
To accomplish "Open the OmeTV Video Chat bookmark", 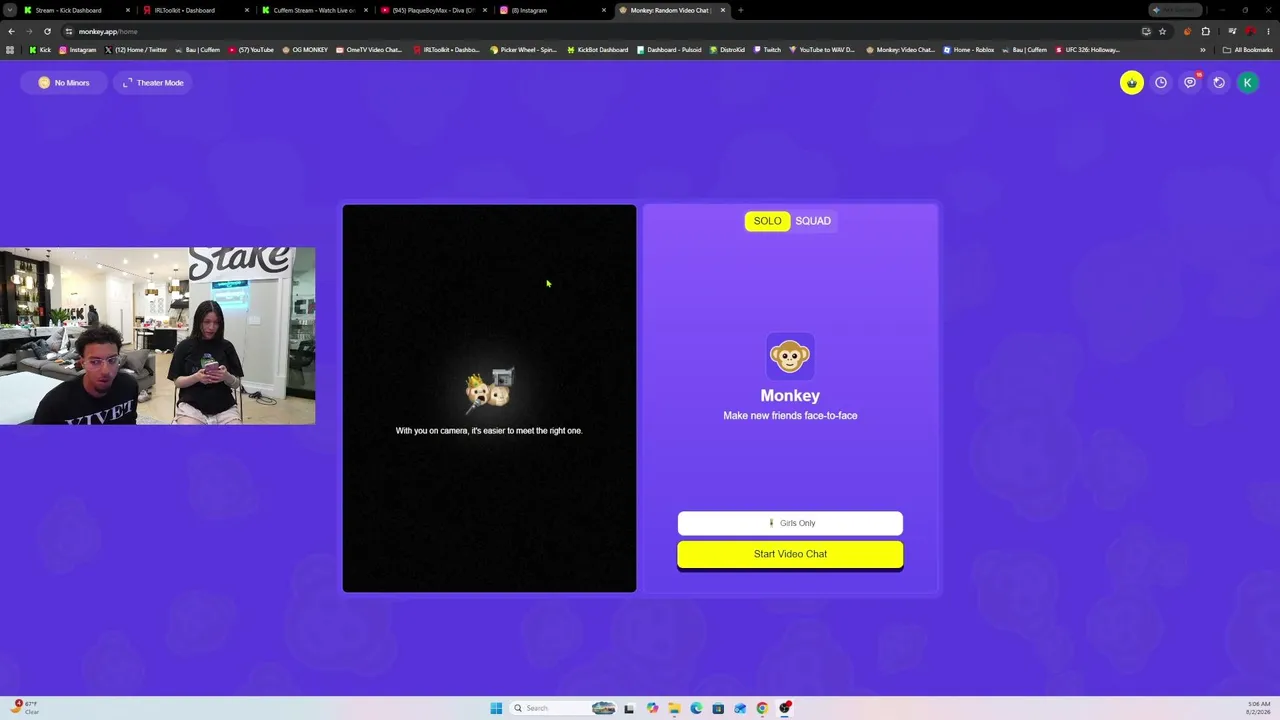I will [x=369, y=50].
